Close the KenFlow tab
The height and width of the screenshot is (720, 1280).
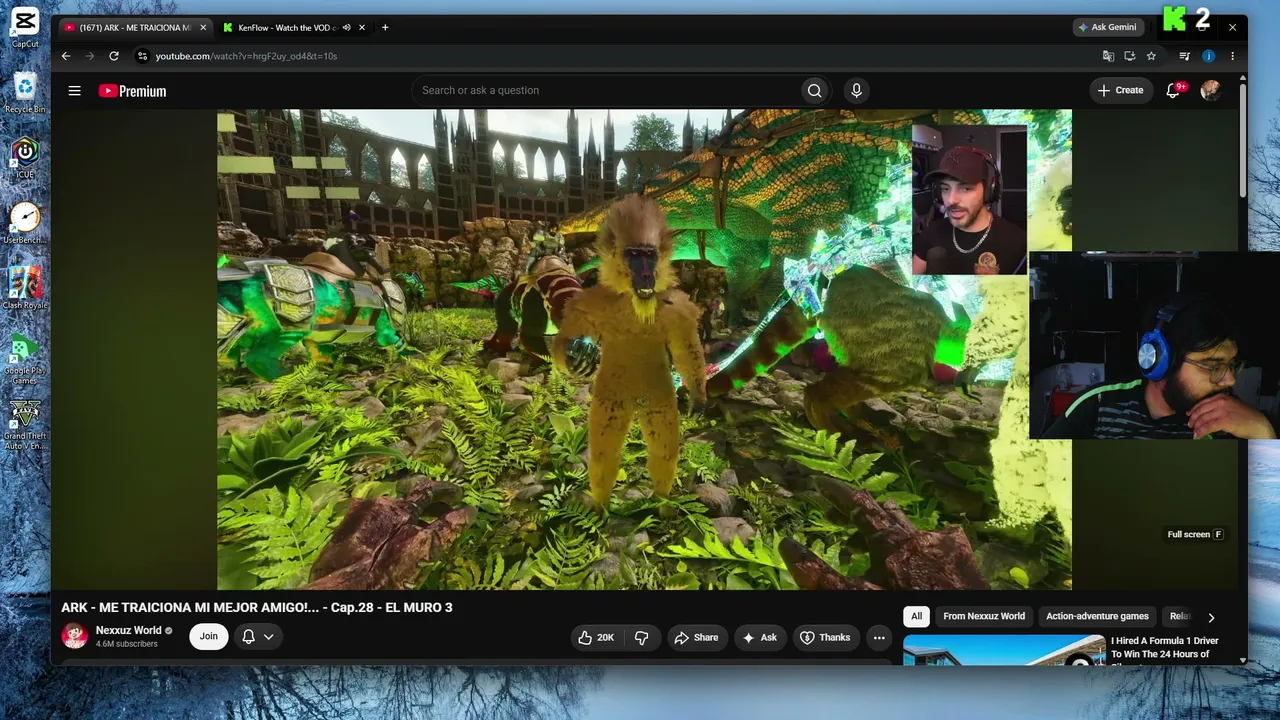[361, 28]
